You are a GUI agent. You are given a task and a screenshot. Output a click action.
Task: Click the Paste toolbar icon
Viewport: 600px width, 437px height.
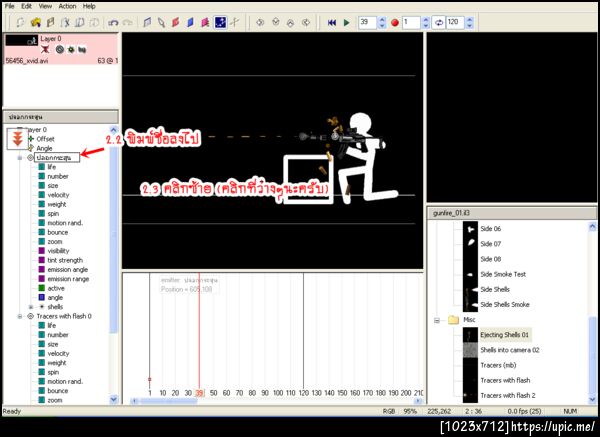click(94, 23)
